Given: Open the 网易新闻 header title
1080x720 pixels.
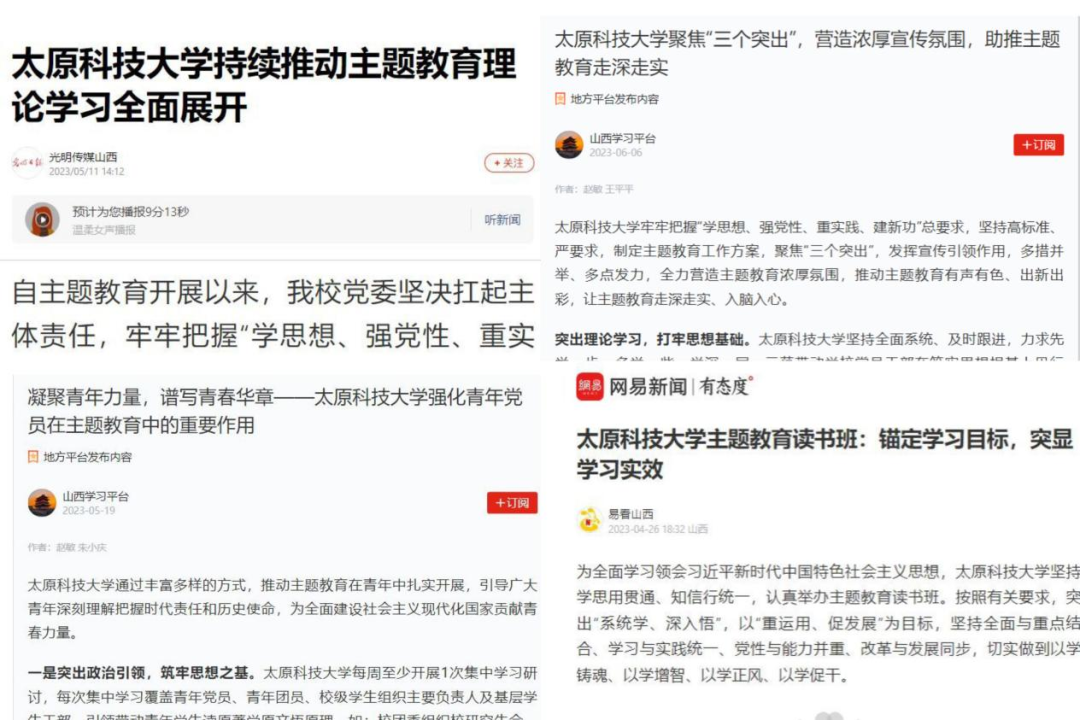Looking at the screenshot, I should tap(647, 387).
